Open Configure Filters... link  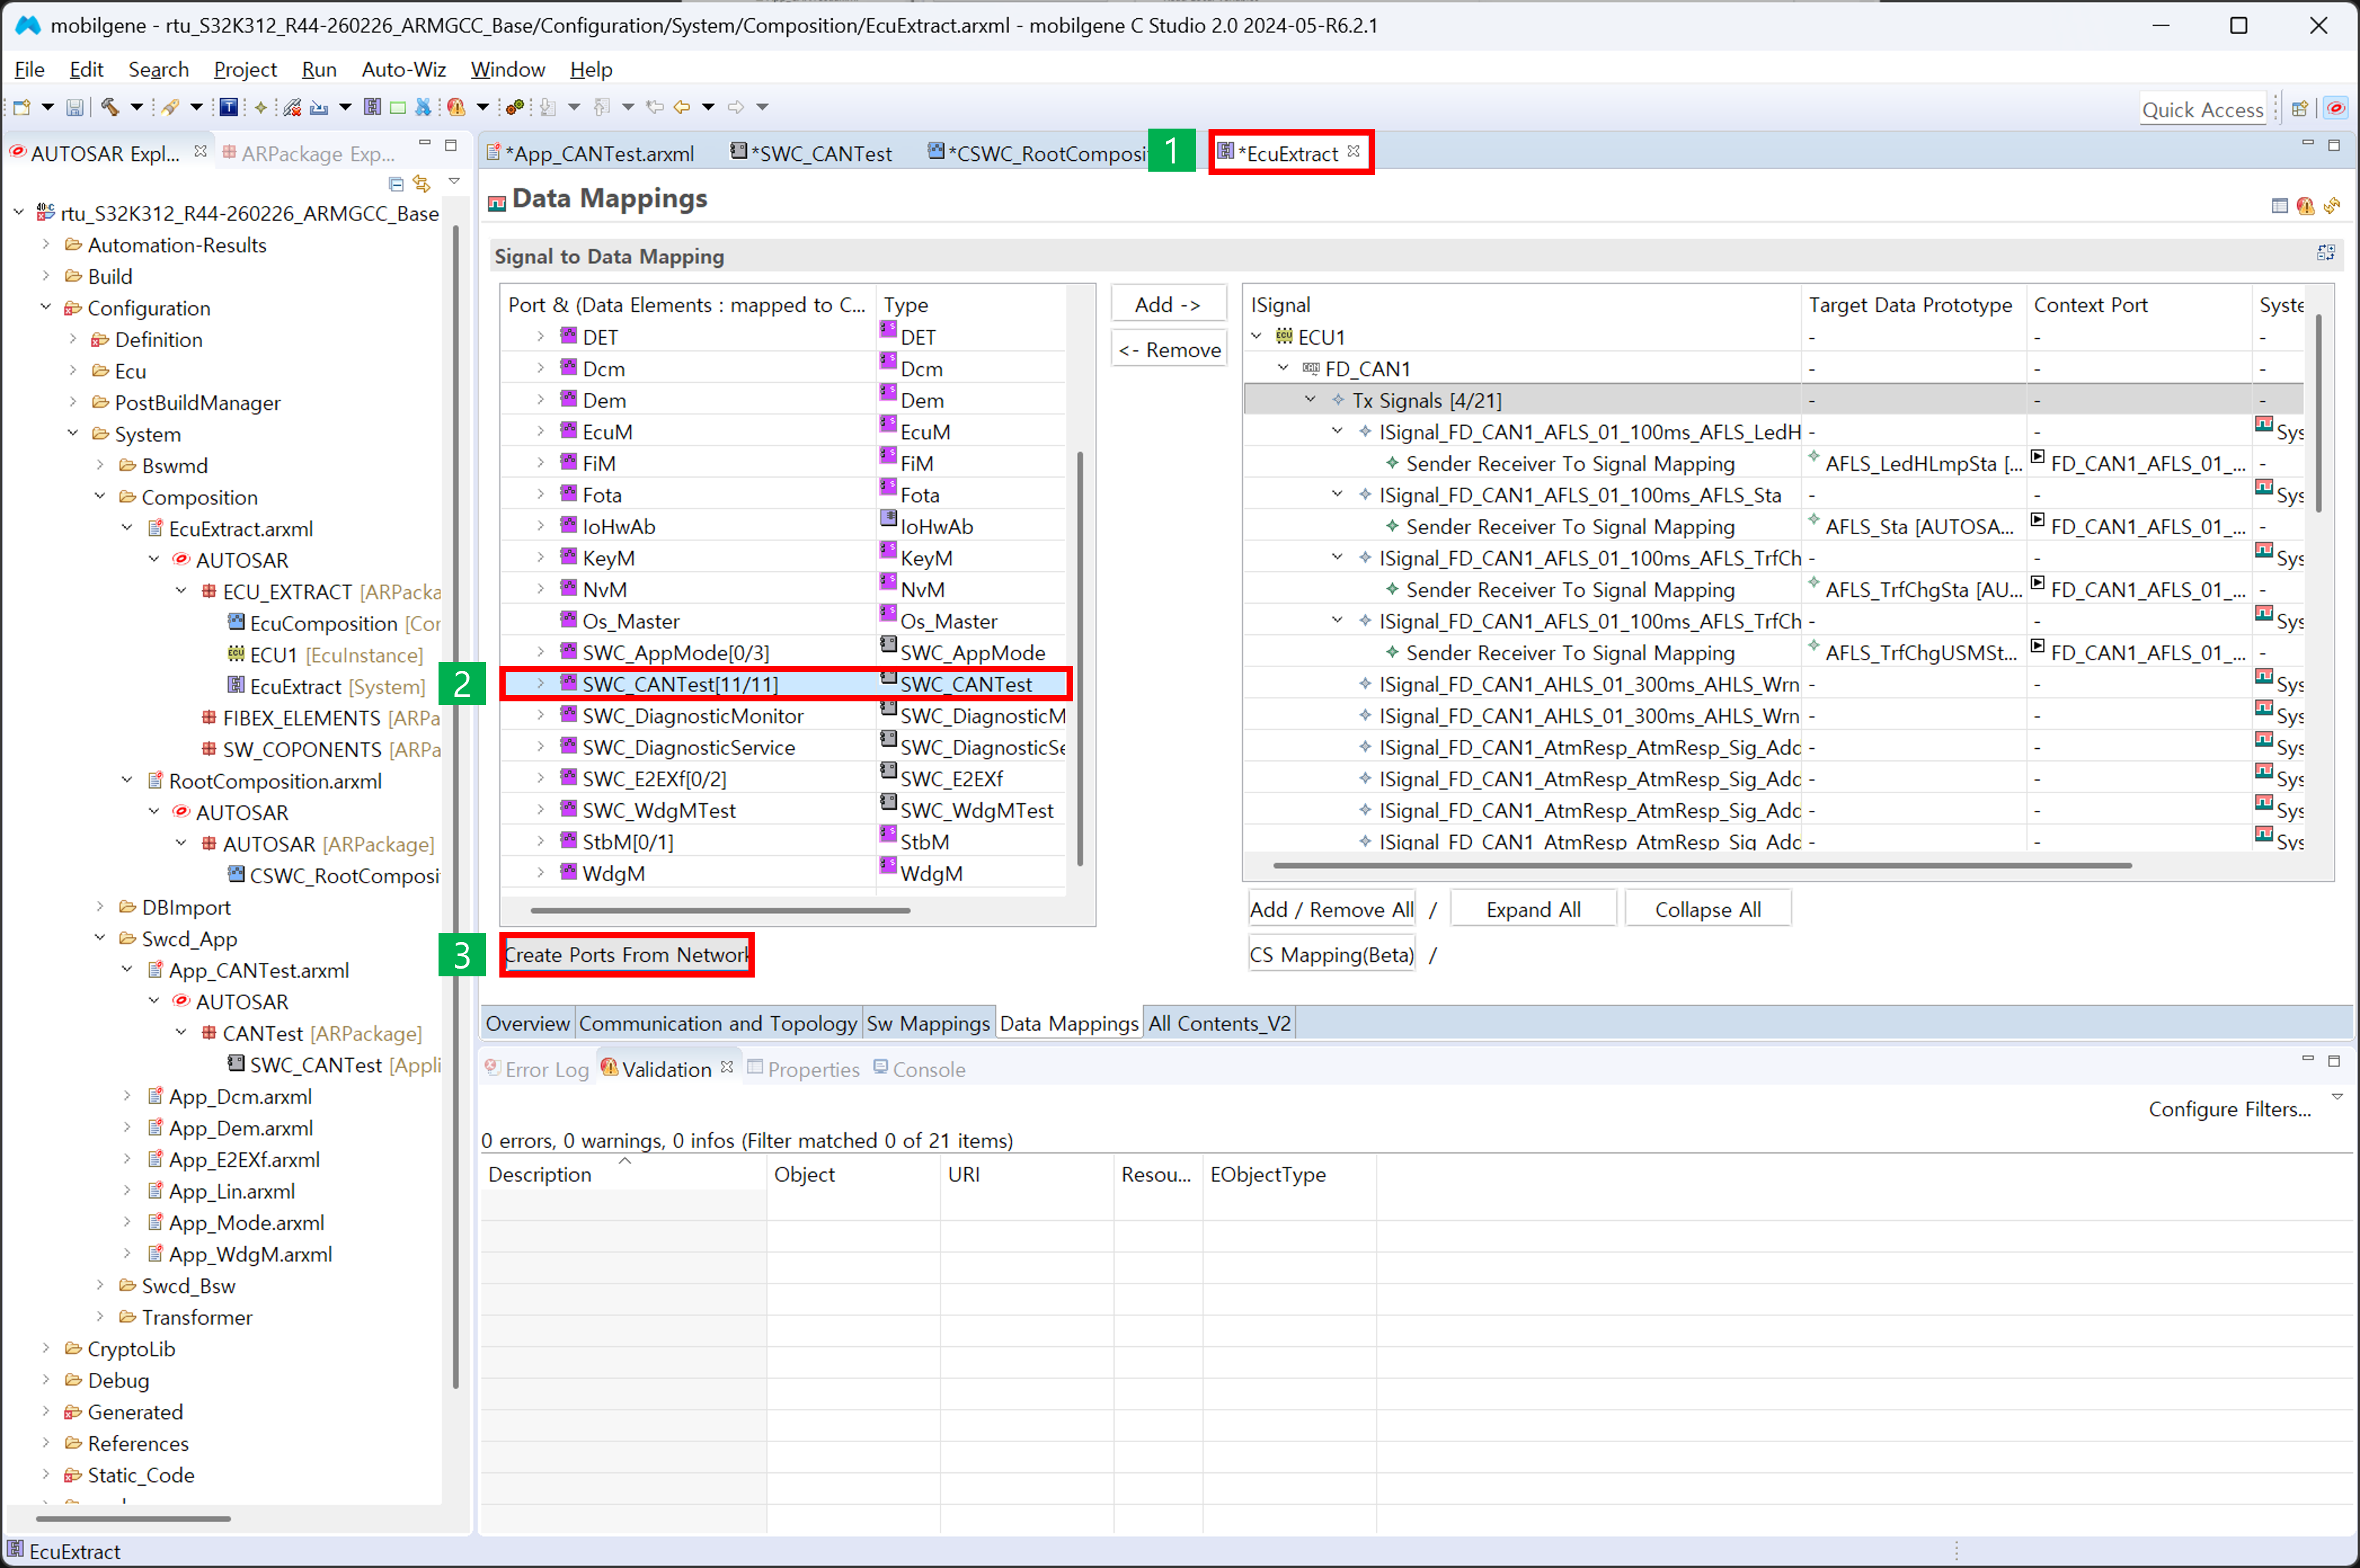point(2229,1109)
